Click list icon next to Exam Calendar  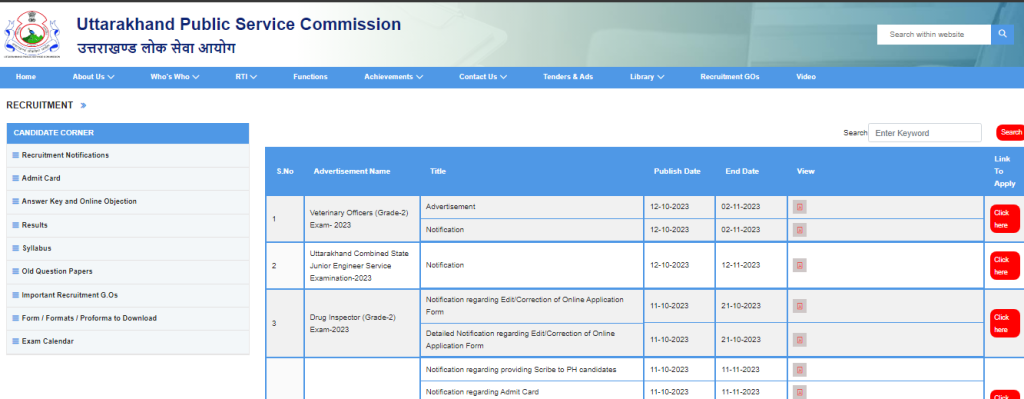pos(16,342)
